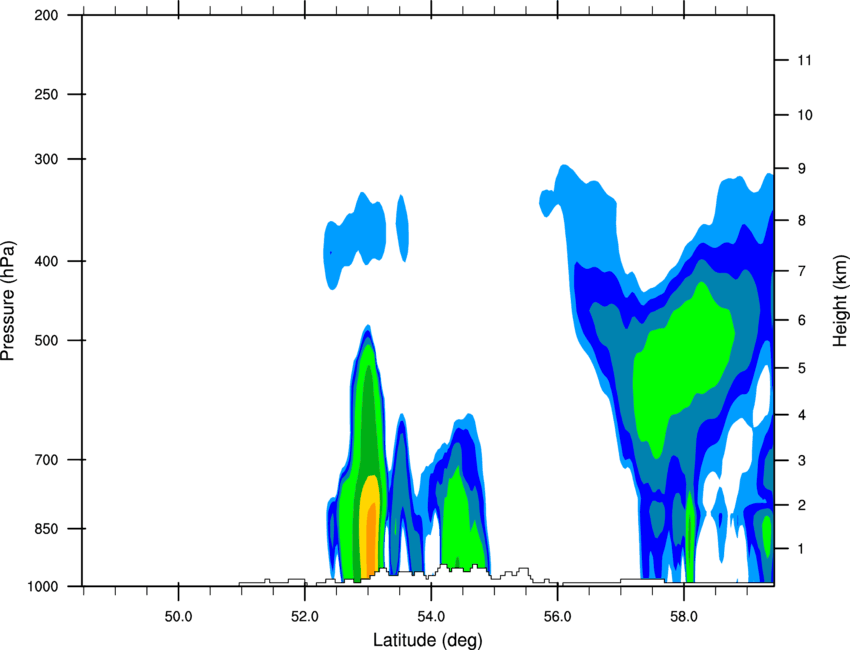This screenshot has width=850, height=650.
Task: Click the 52.0 latitude tick label
Action: pos(305,617)
